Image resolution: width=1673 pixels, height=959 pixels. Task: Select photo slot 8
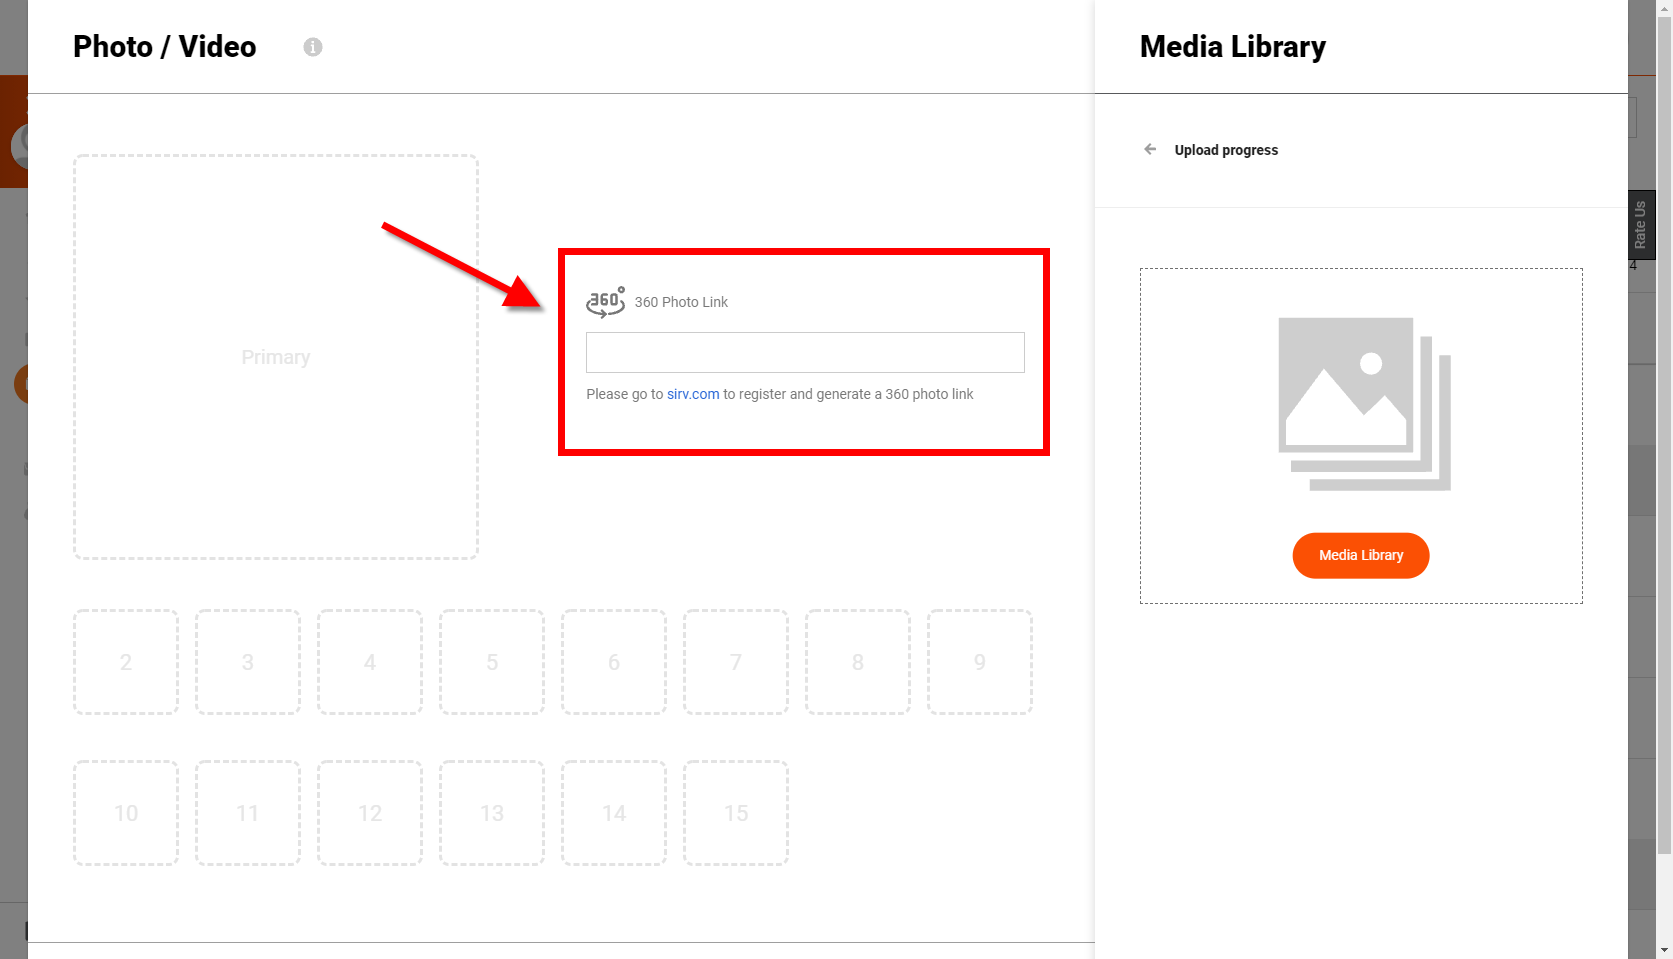click(x=858, y=662)
